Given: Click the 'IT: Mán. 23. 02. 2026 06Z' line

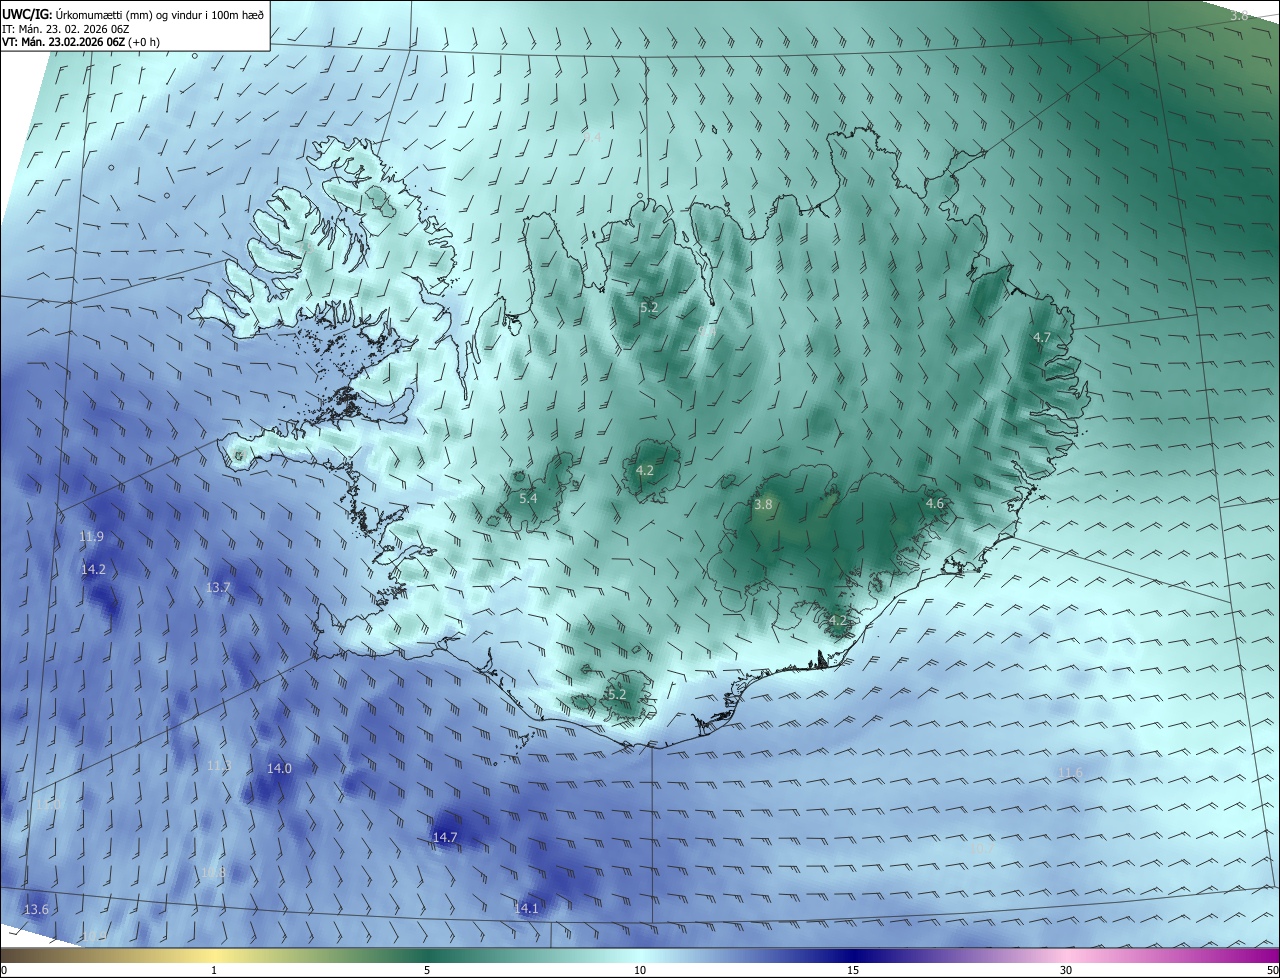Looking at the screenshot, I should coord(64,28).
